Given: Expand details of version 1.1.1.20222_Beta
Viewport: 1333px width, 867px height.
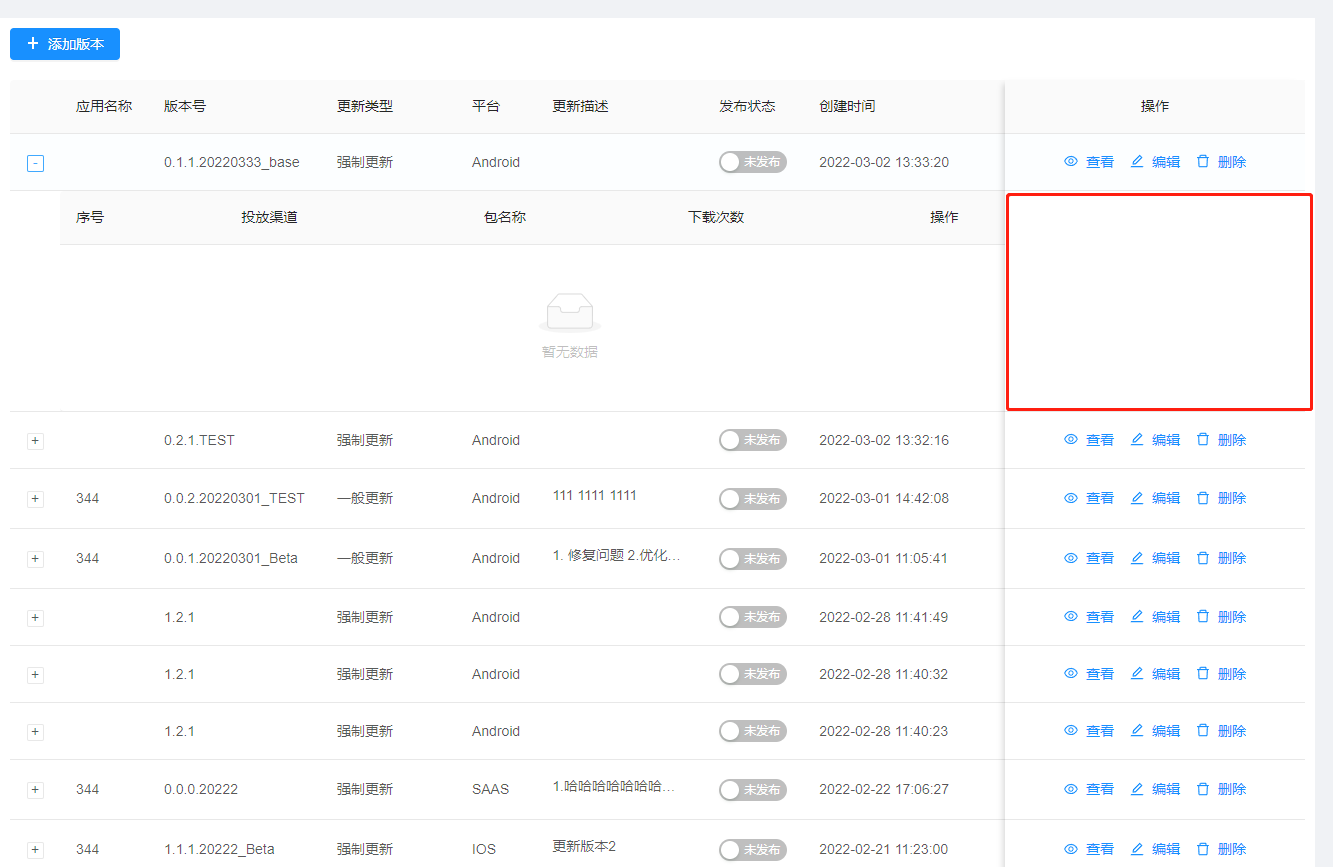Looking at the screenshot, I should (35, 849).
